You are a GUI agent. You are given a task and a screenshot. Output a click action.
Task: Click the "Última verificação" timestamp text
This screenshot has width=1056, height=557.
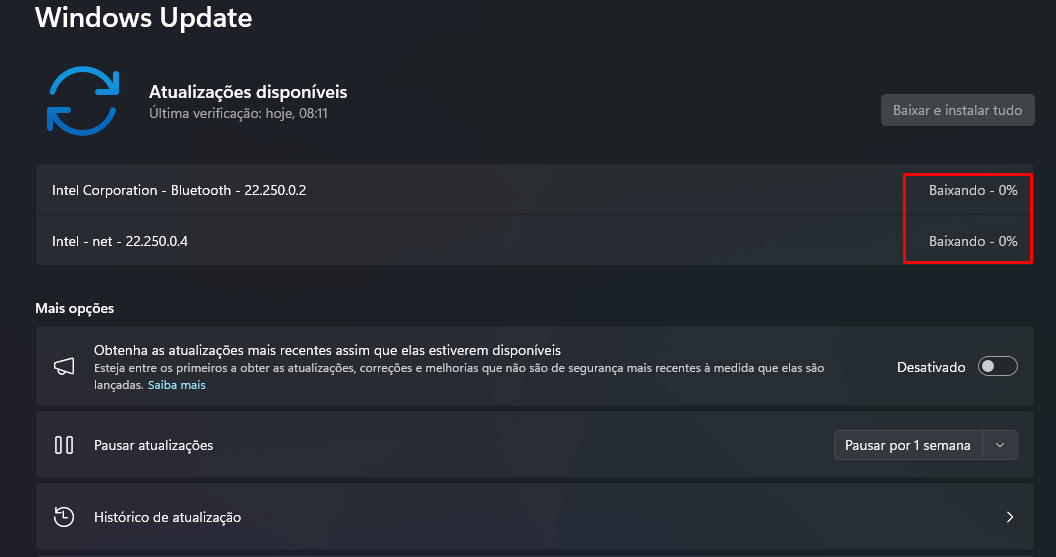click(x=238, y=114)
